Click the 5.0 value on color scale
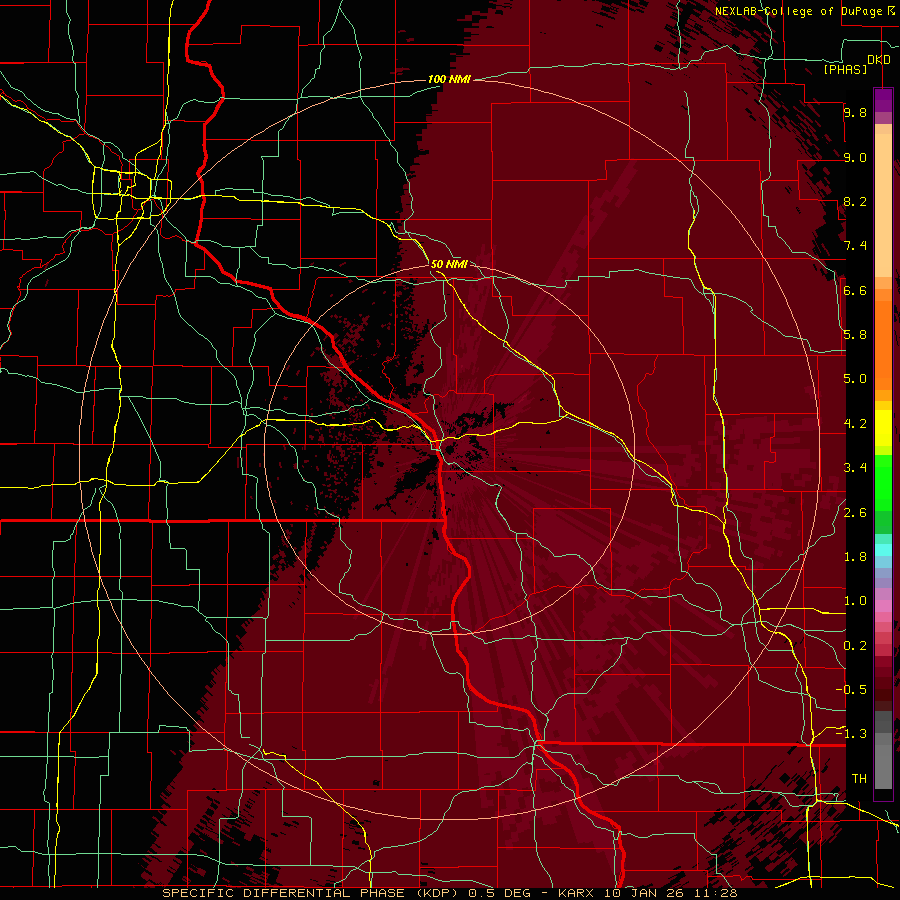Viewport: 900px width, 900px height. click(855, 379)
